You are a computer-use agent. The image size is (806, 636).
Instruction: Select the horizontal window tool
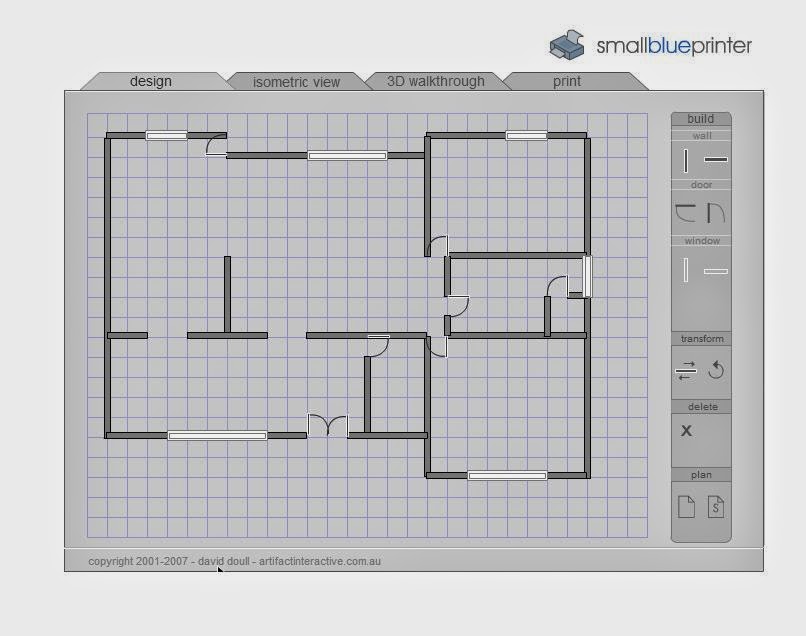713,271
